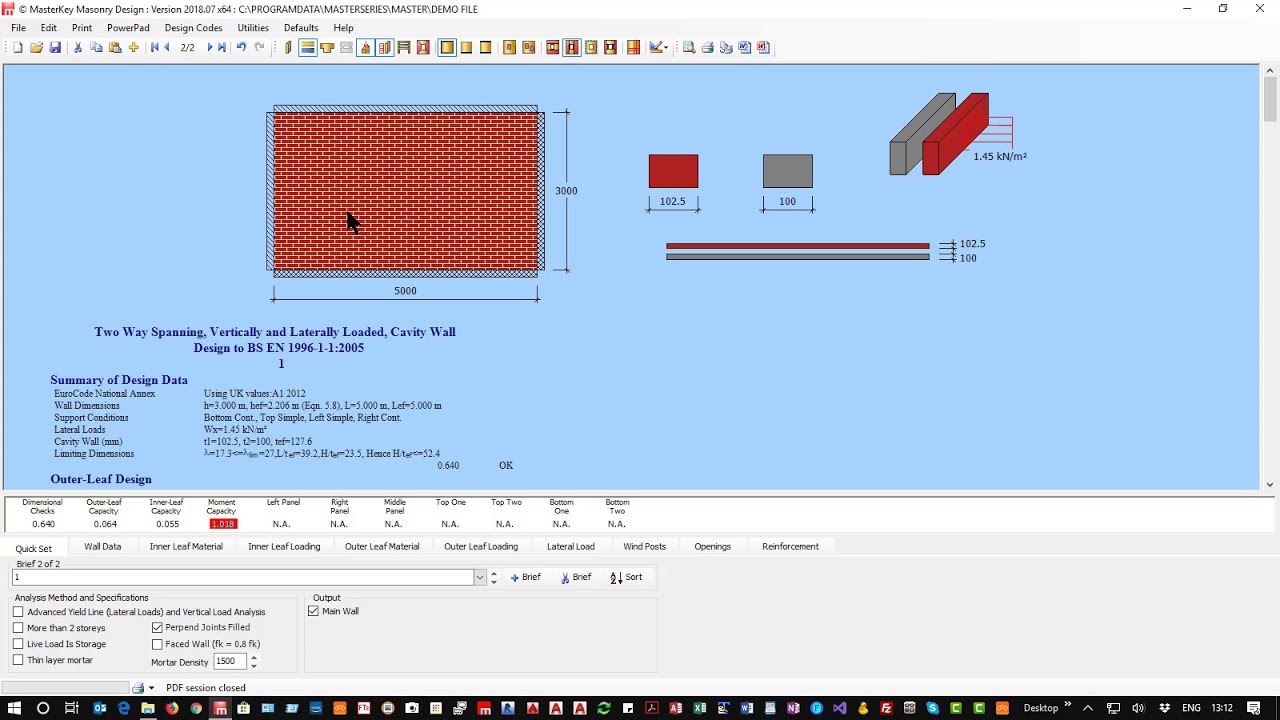Uncheck Perpend Joints Filled

(x=157, y=628)
